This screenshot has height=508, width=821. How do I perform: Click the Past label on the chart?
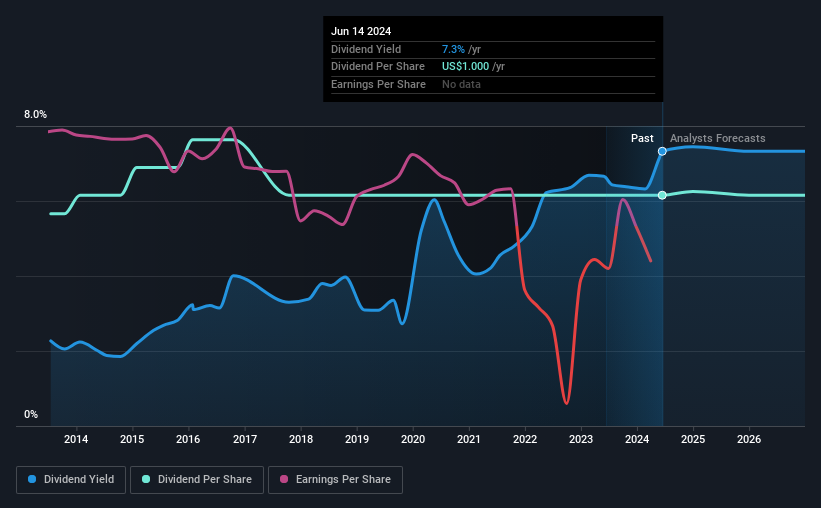click(642, 138)
